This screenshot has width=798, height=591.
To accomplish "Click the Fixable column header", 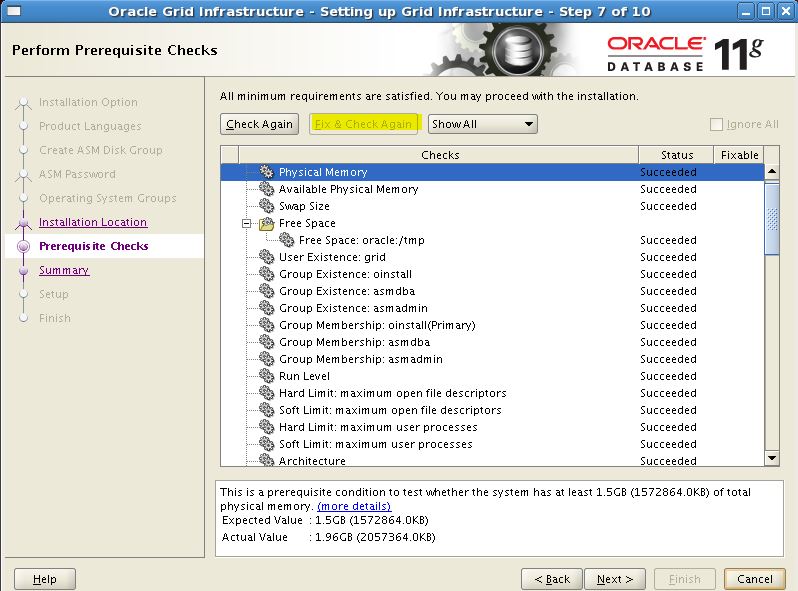I will 739,155.
